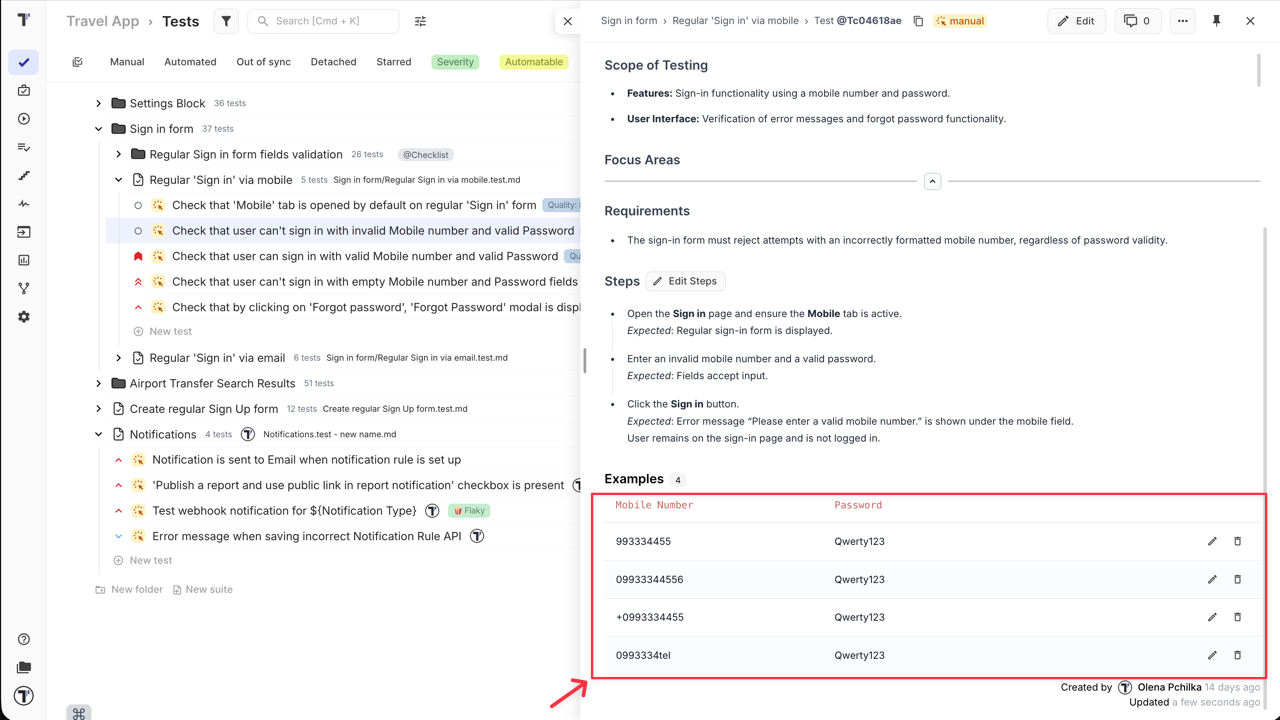Open search settings sliders icon
Viewport: 1280px width, 720px height.
click(x=420, y=21)
